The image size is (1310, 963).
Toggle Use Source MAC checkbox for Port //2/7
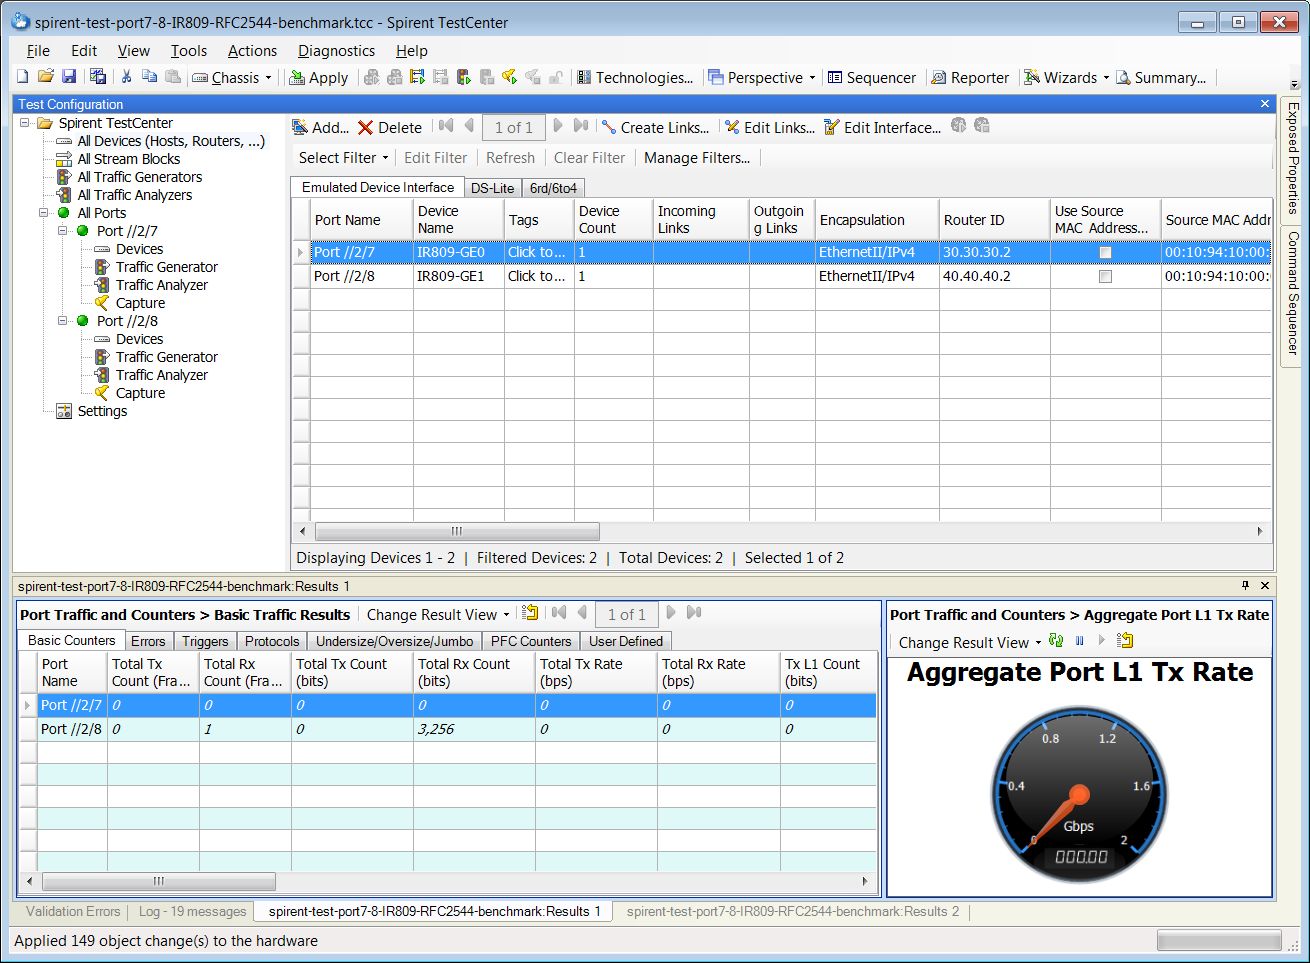(x=1105, y=253)
